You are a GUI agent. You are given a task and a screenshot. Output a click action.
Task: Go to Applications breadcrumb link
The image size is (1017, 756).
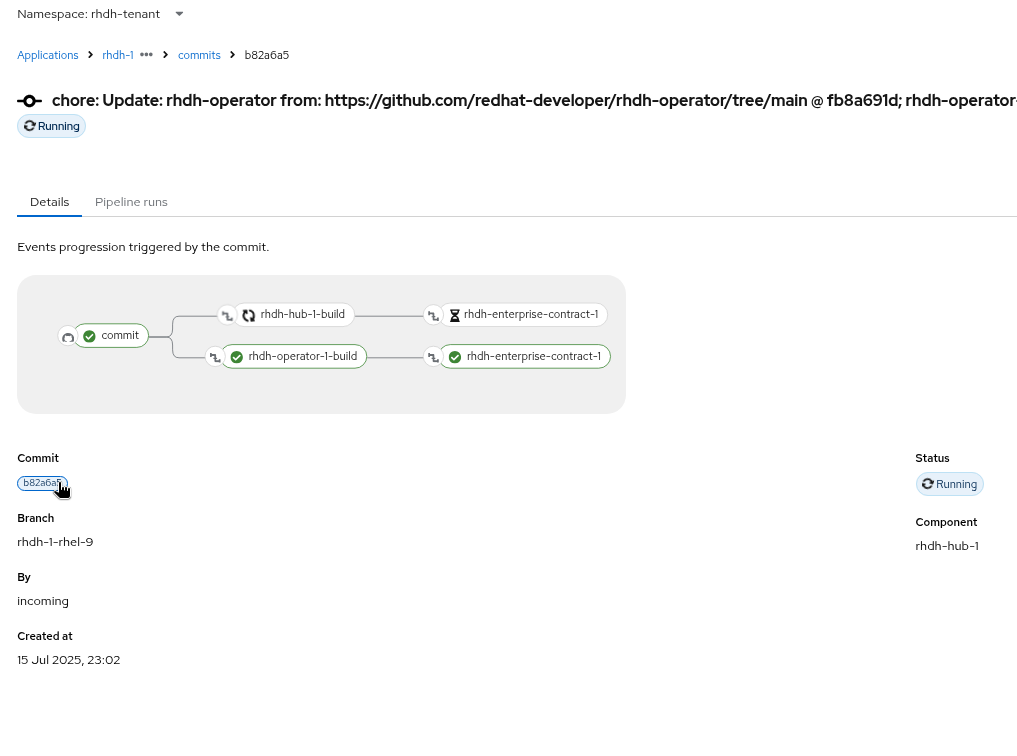tap(48, 55)
